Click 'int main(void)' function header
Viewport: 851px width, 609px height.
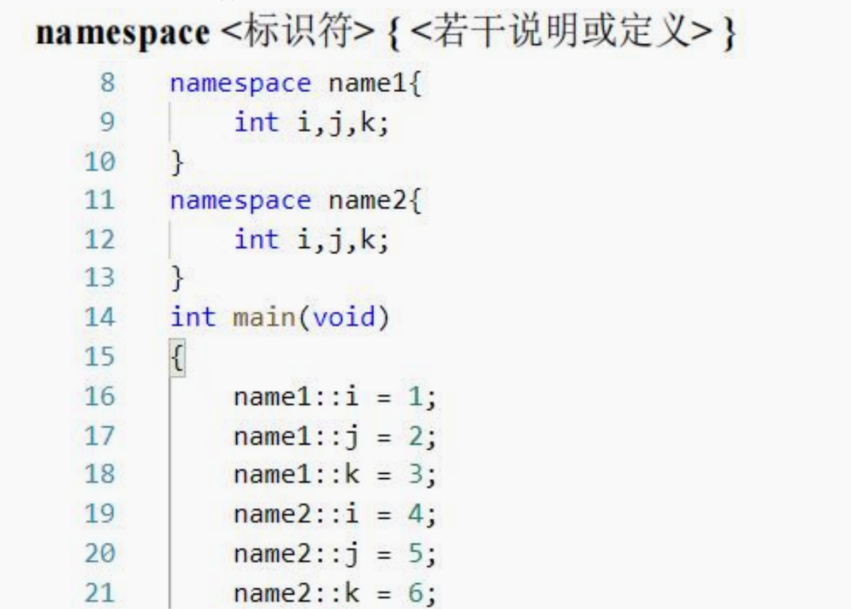(280, 318)
